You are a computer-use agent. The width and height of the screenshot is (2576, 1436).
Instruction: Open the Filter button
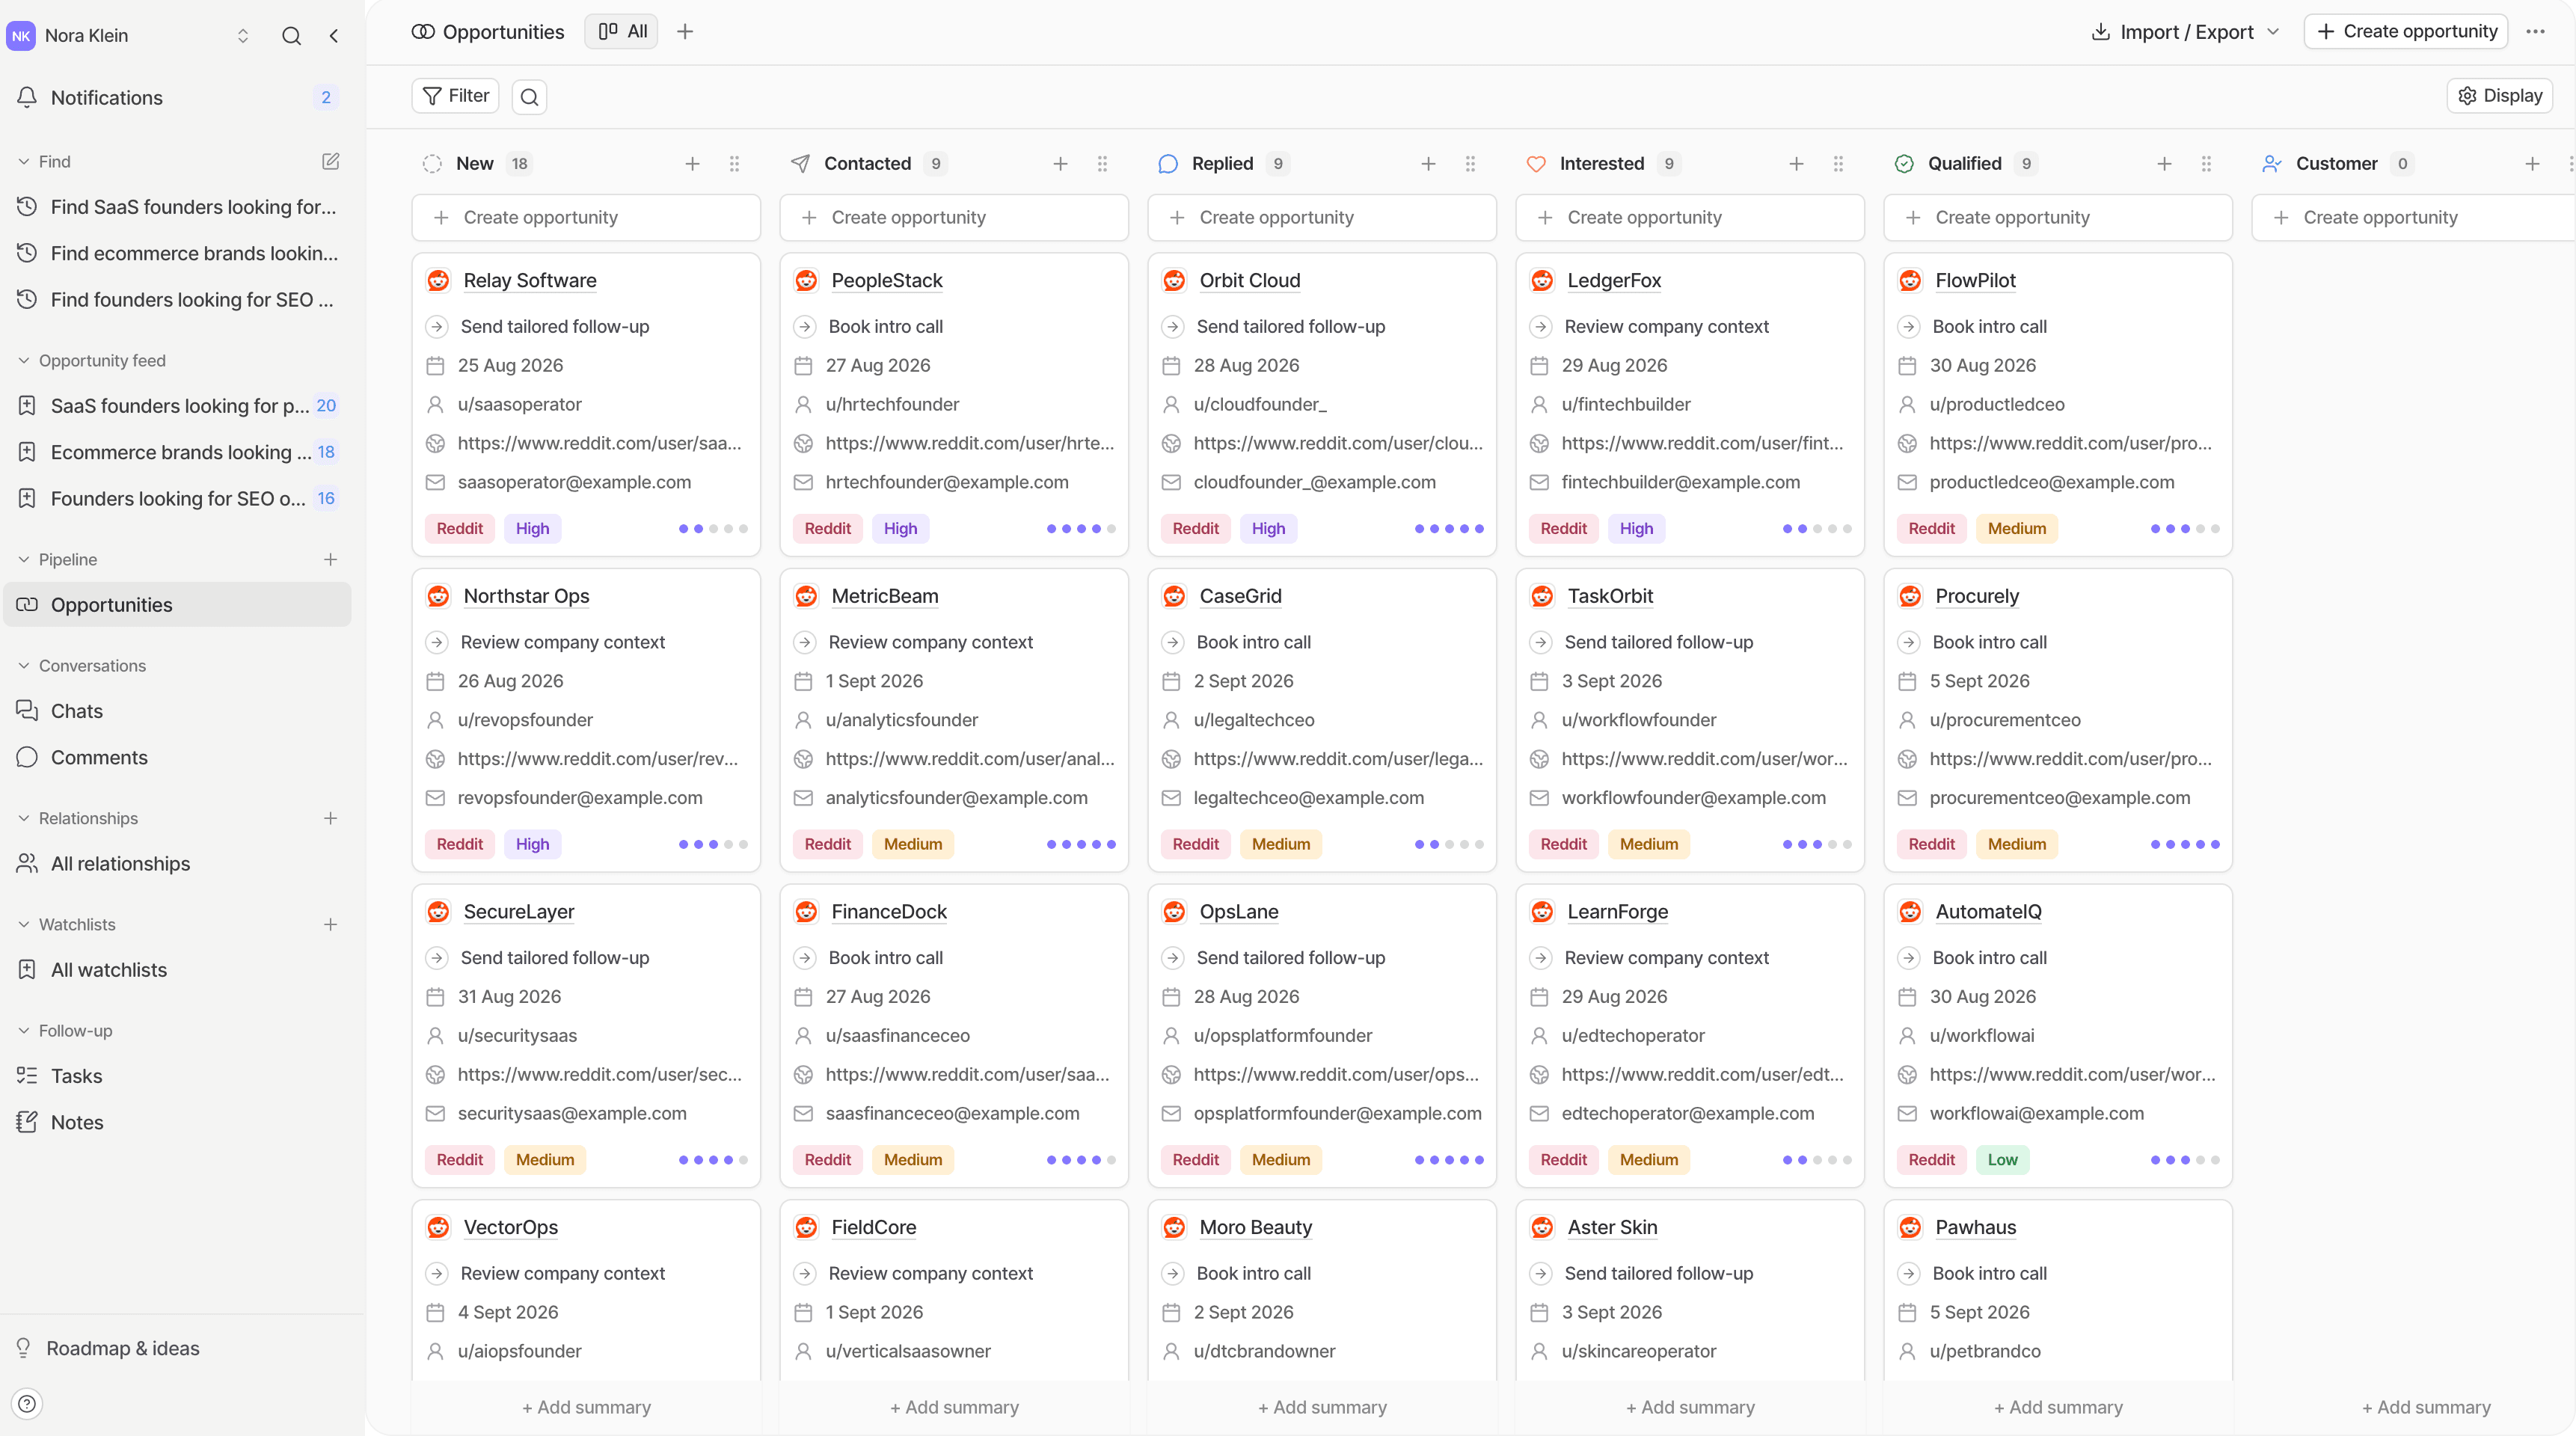coord(455,96)
